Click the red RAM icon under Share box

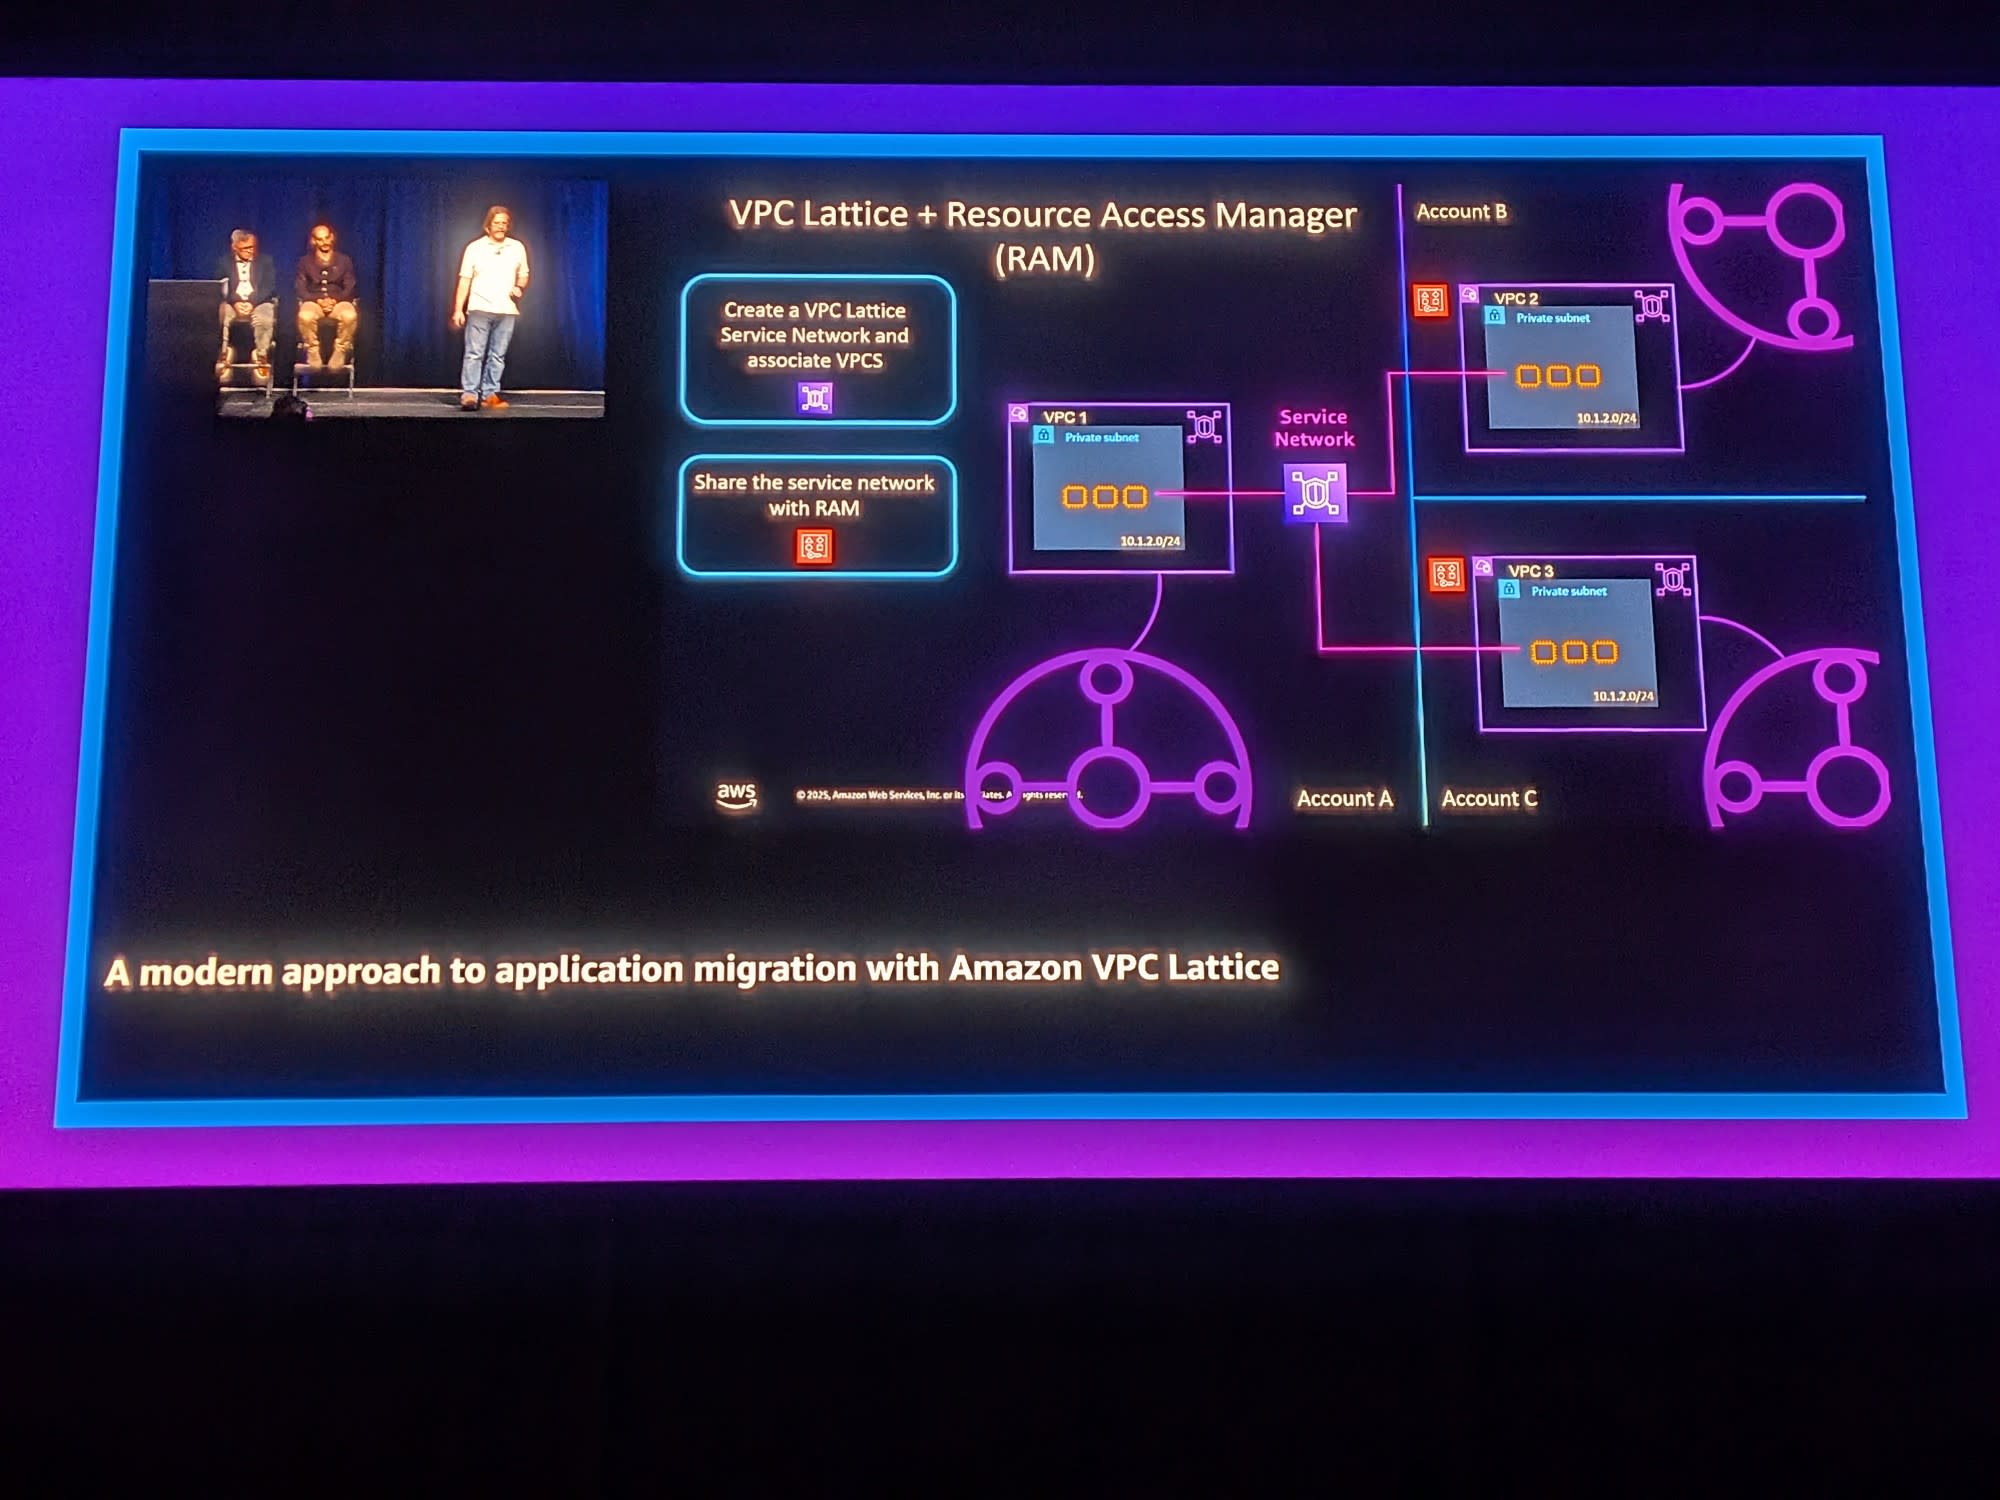tap(814, 546)
